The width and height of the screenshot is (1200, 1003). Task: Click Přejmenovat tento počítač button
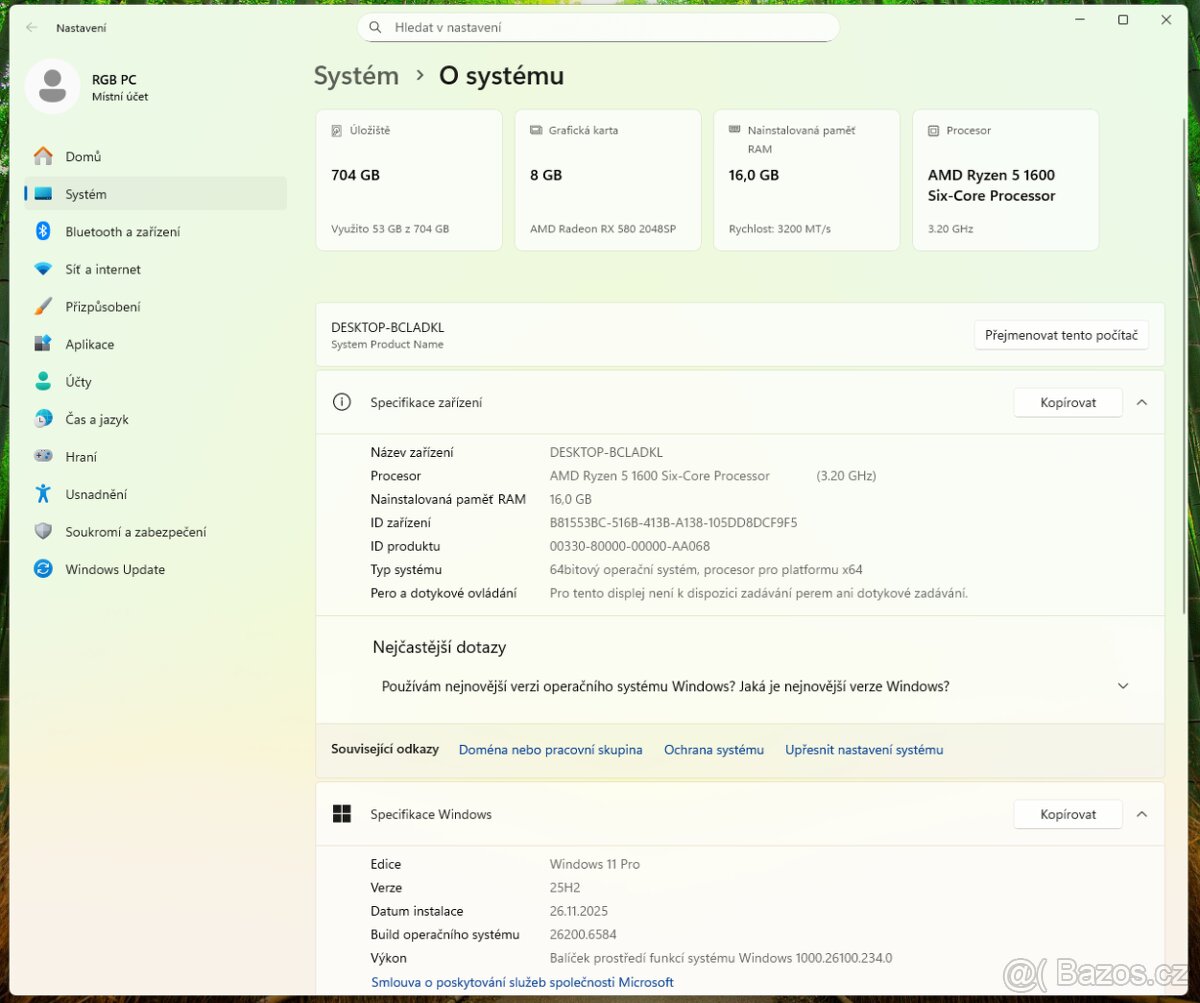[x=1061, y=336]
